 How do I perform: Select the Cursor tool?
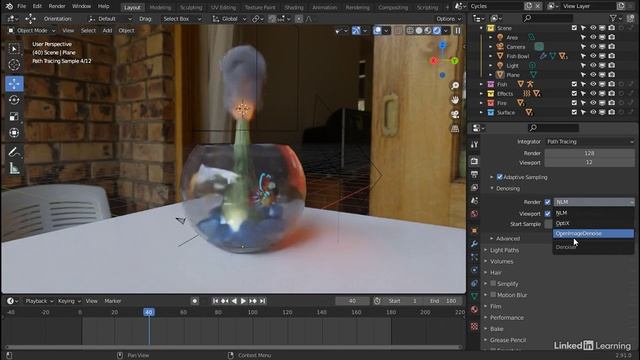(x=14, y=65)
